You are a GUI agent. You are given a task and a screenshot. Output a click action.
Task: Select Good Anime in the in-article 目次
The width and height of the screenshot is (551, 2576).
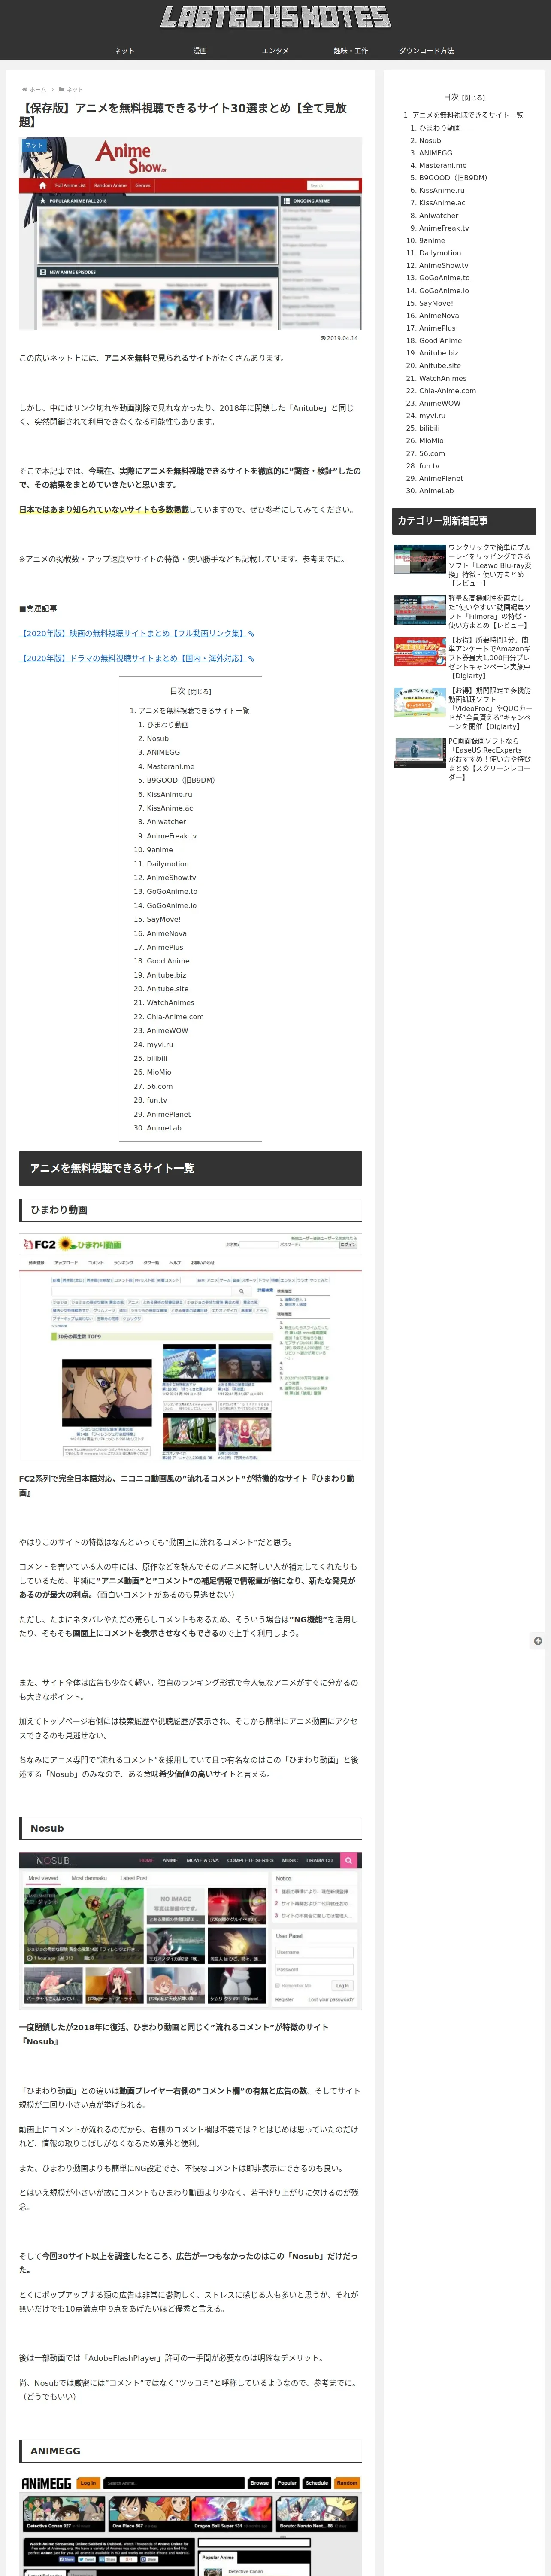point(168,961)
